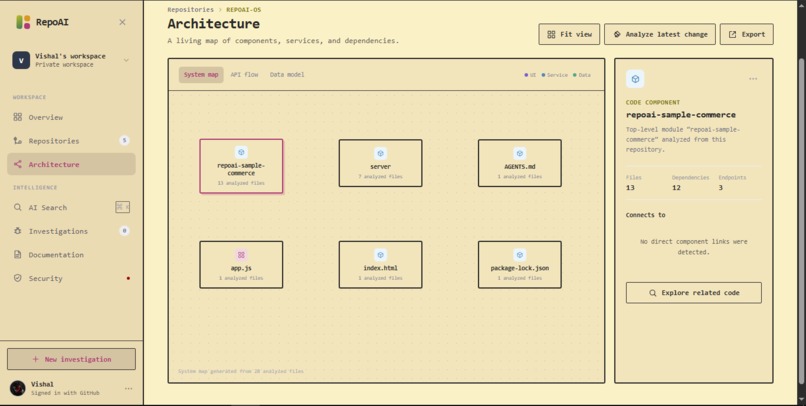Open detail panel three-dot menu
This screenshot has width=806, height=406.
point(753,79)
